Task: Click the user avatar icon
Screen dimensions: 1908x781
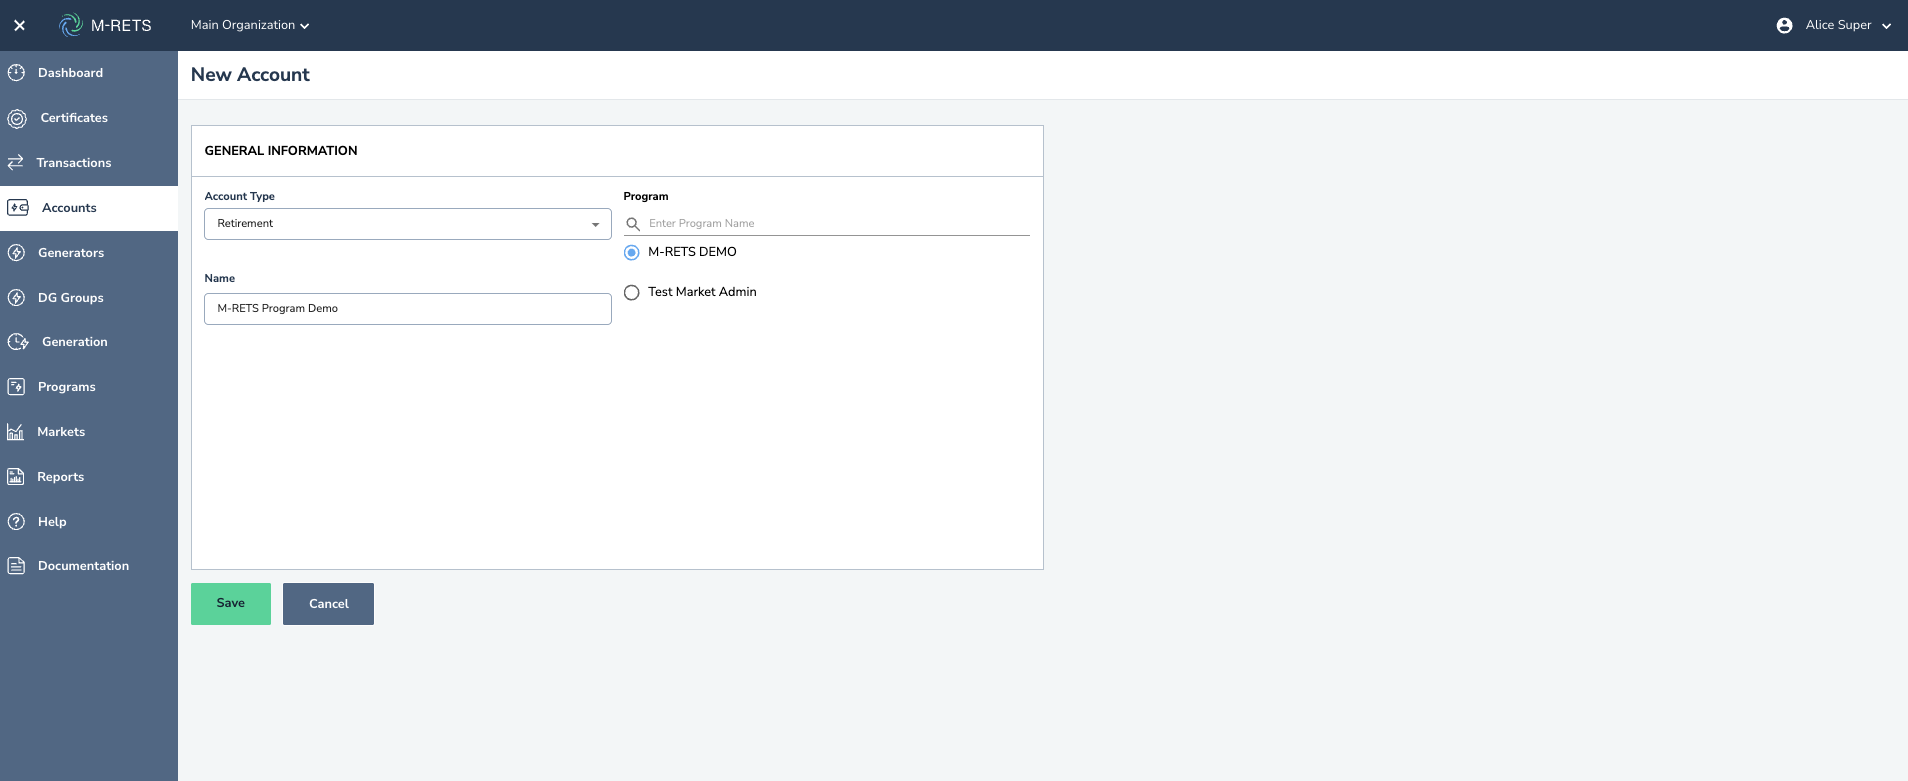Action: point(1784,25)
